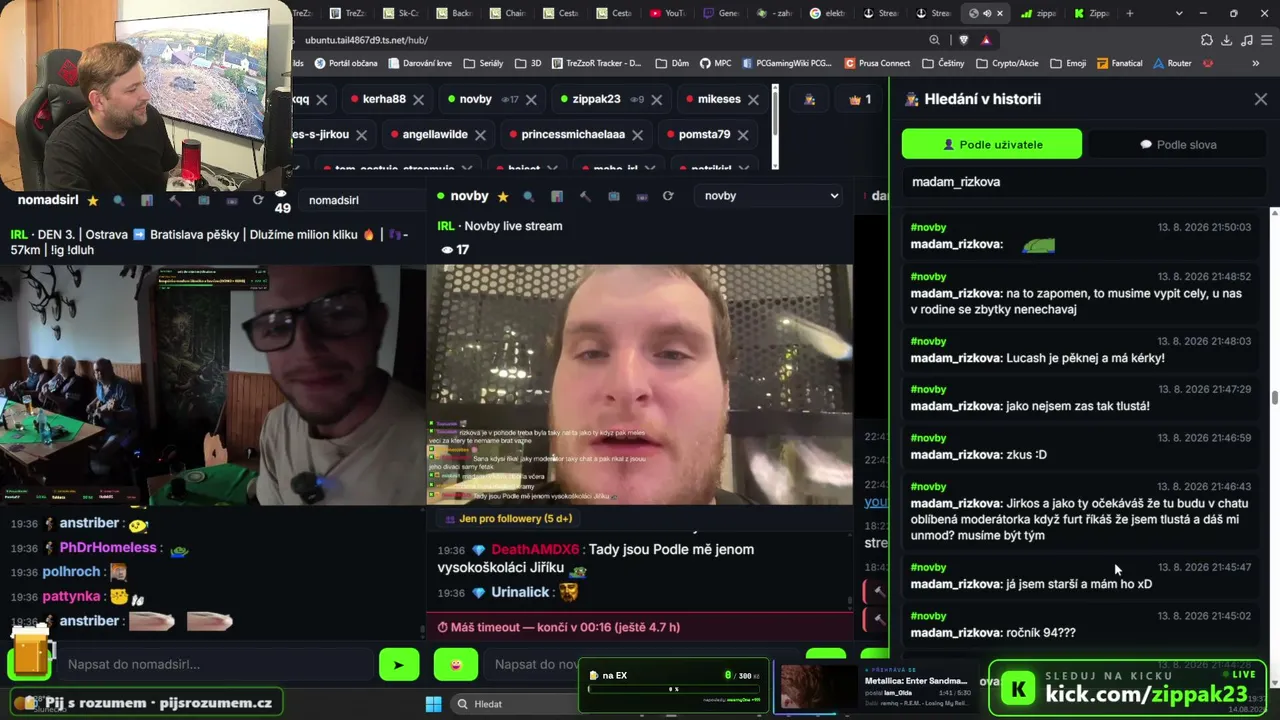Remove the angellawilde channel chip
This screenshot has height=720, width=1280.
coord(480,135)
